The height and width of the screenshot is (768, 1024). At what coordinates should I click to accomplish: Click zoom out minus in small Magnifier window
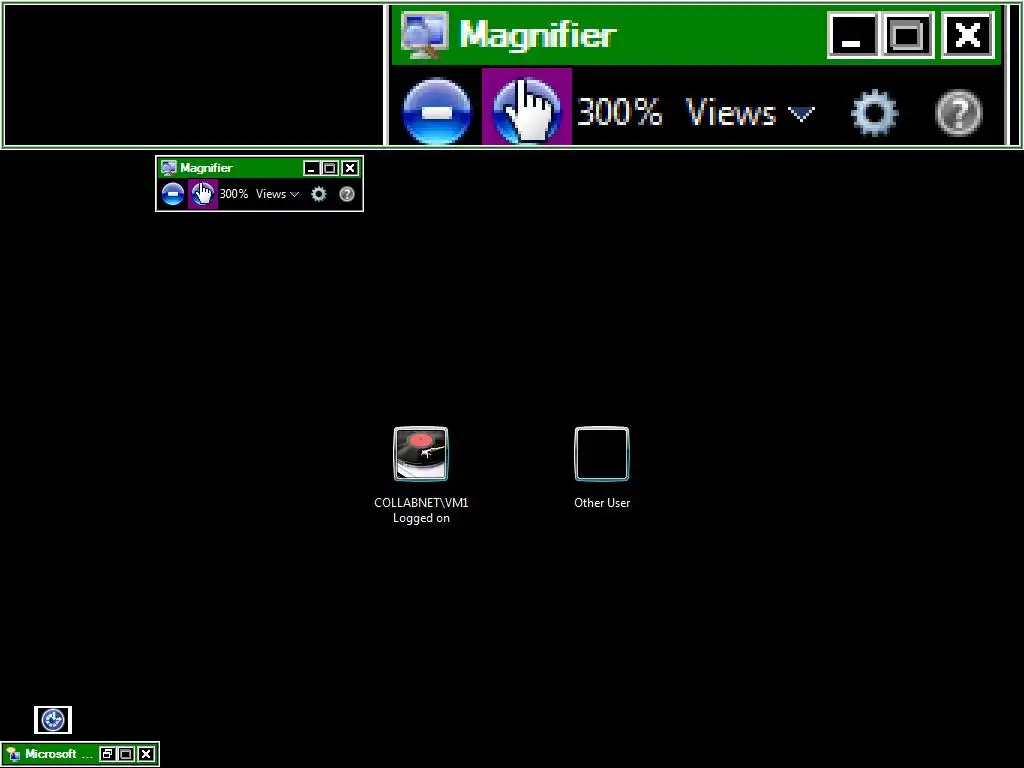click(172, 194)
